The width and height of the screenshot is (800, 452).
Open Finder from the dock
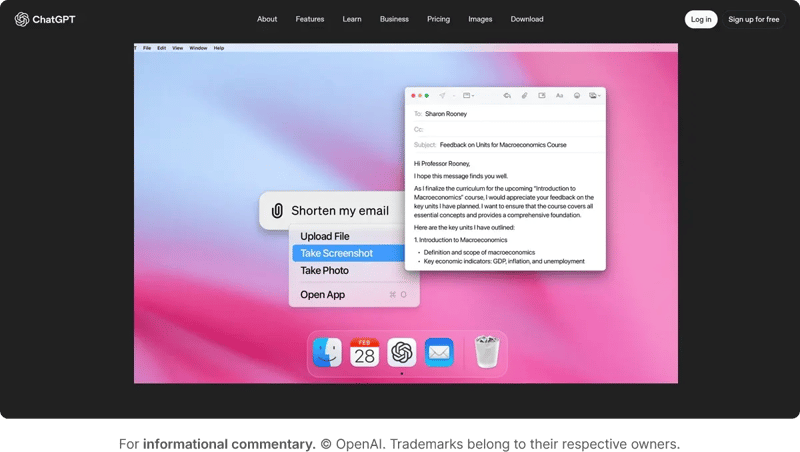(x=327, y=353)
